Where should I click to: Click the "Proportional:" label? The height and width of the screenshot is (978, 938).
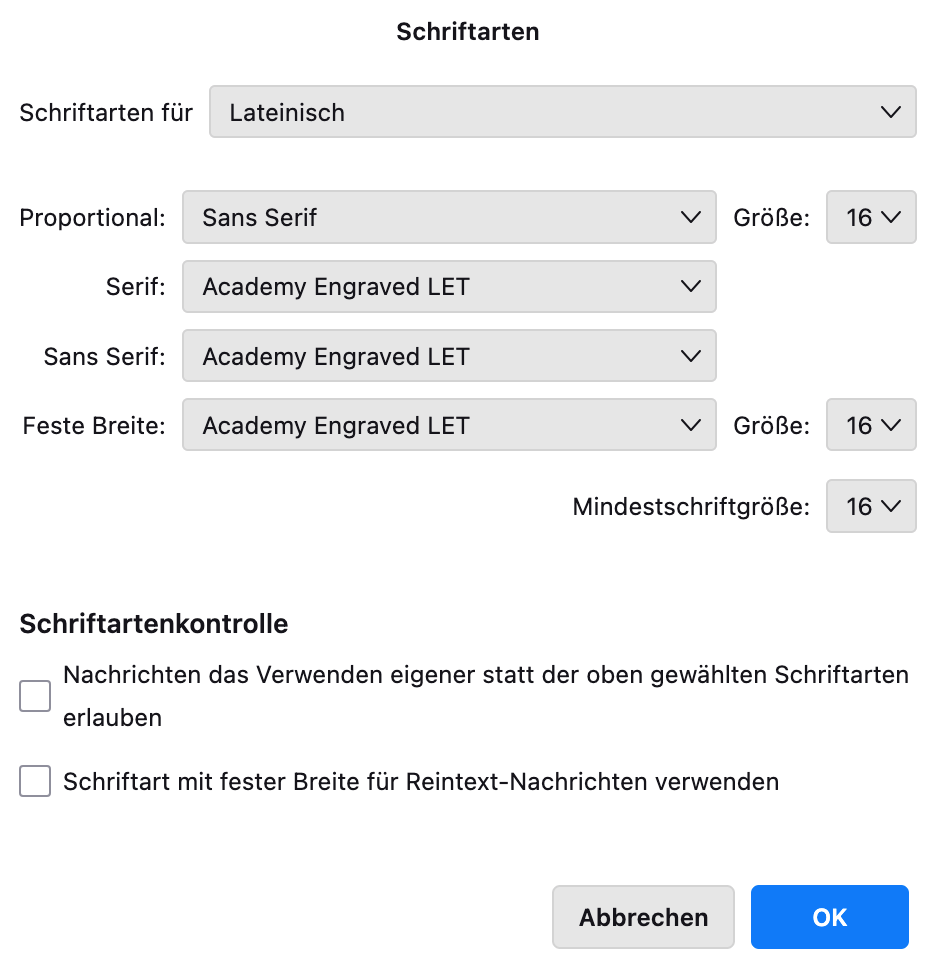93,218
